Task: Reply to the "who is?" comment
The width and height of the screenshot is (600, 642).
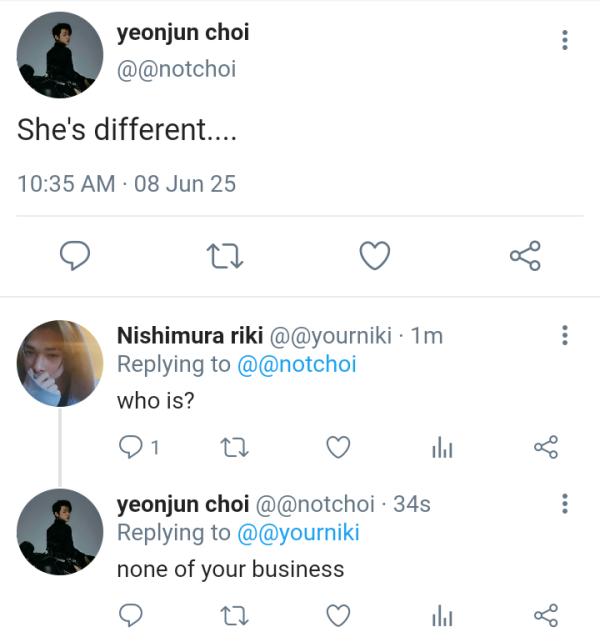Action: tap(132, 448)
